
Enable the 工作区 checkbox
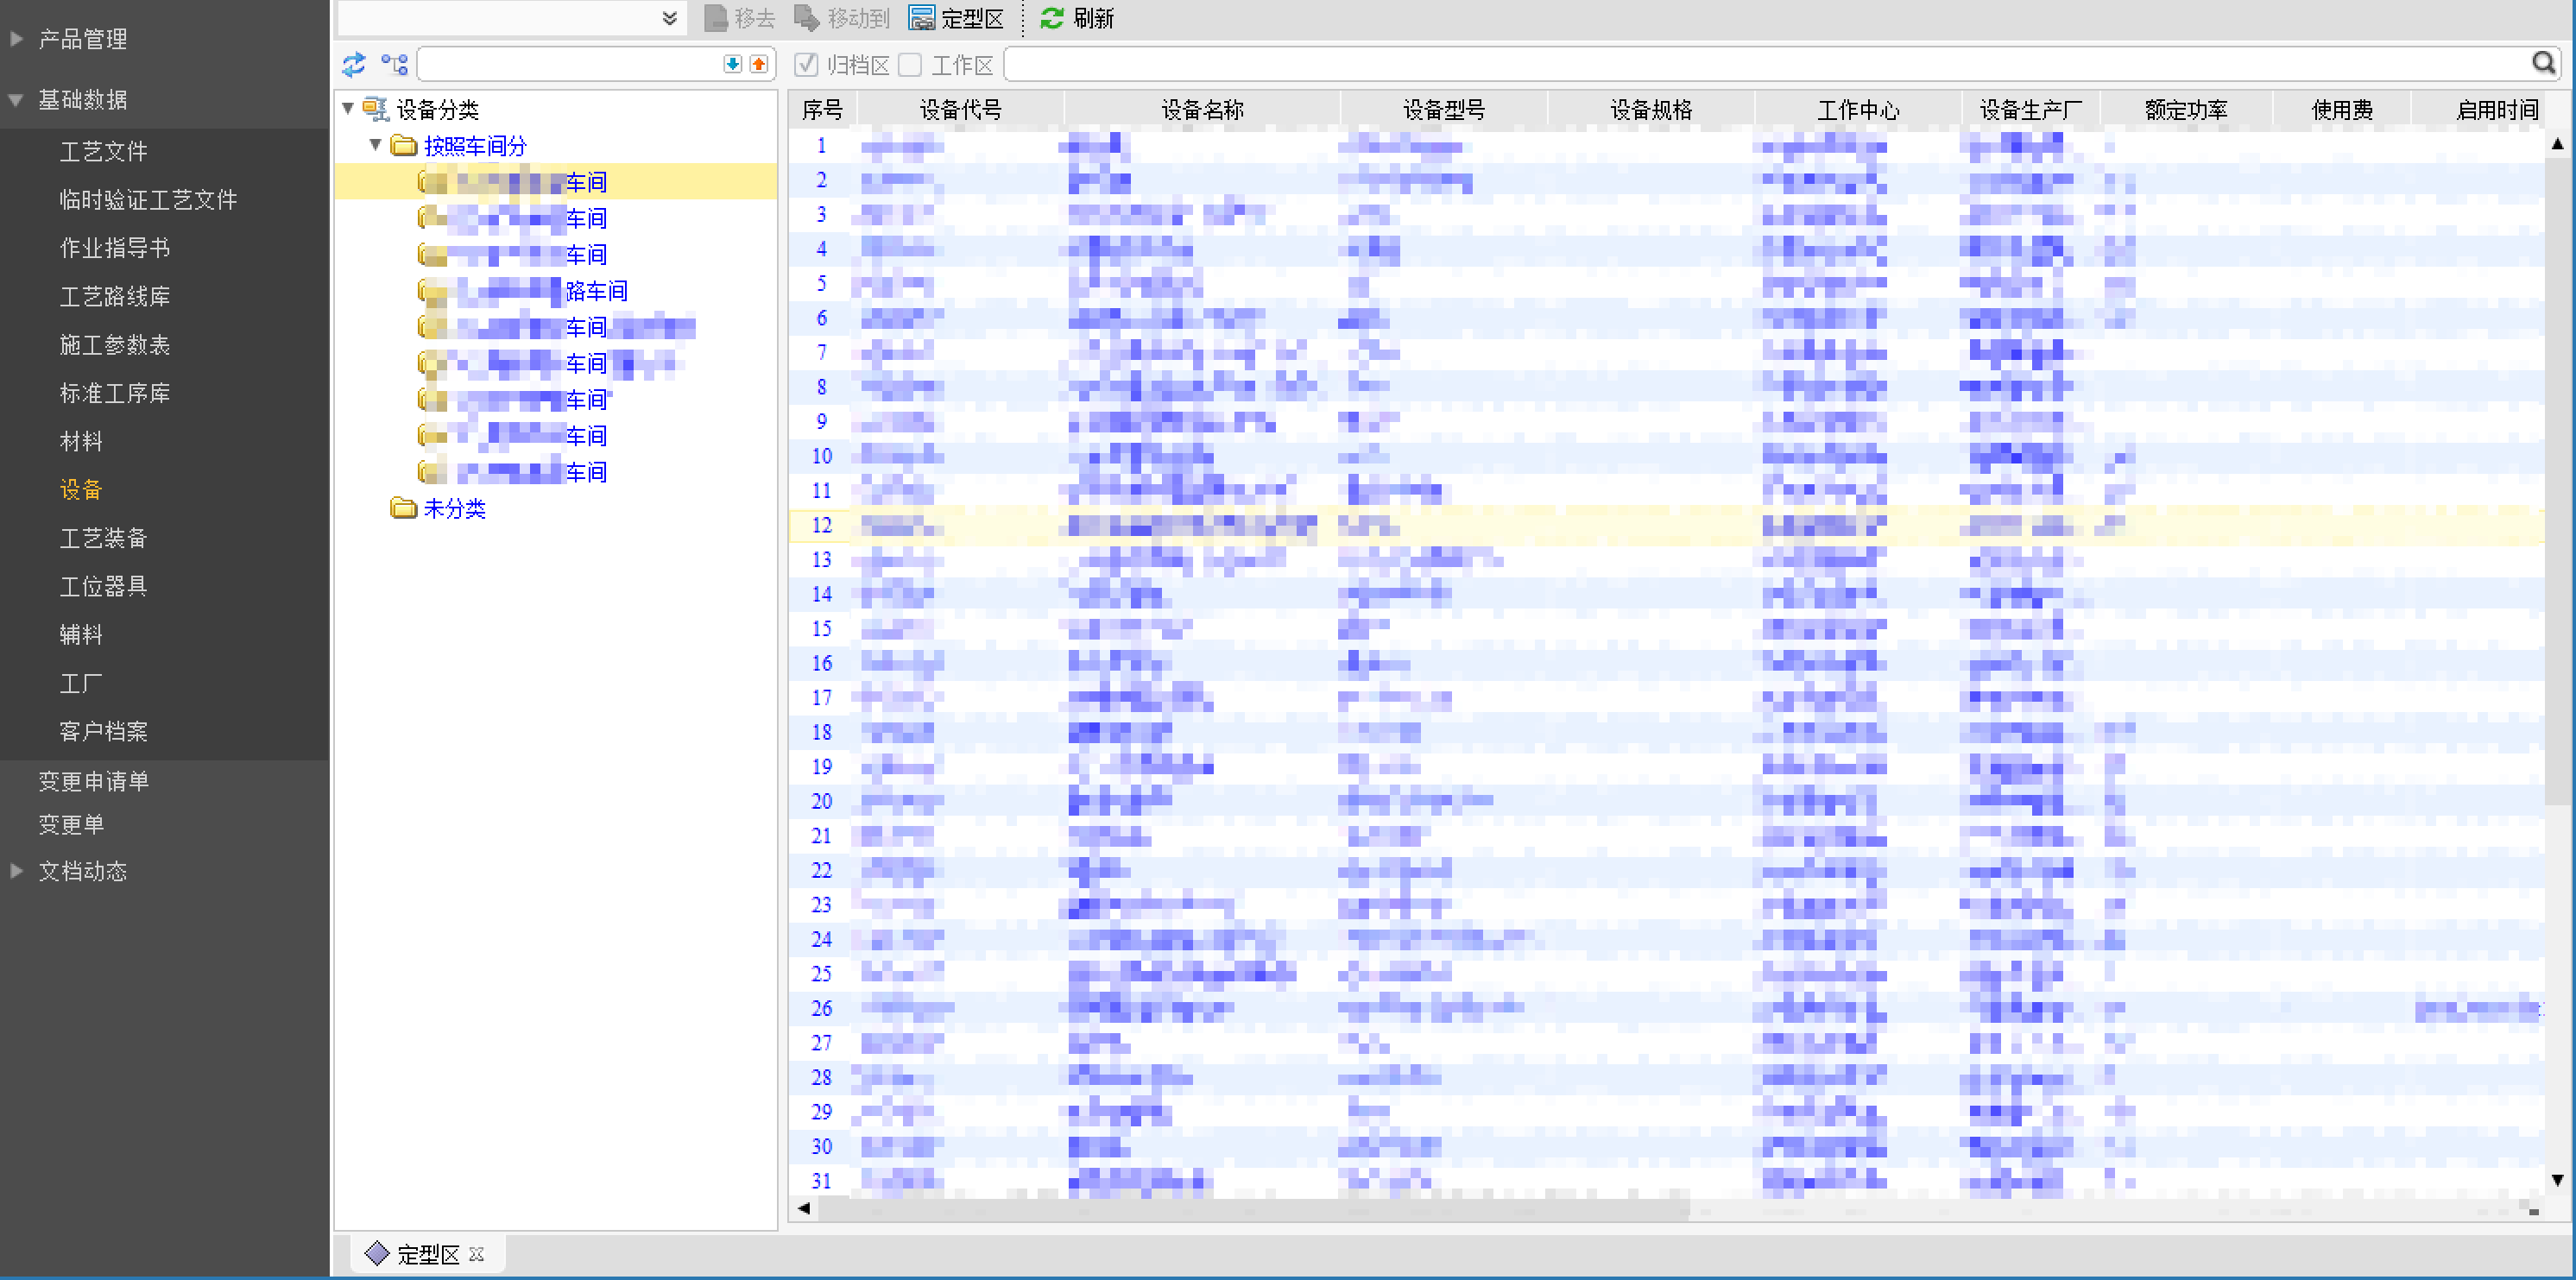910,65
